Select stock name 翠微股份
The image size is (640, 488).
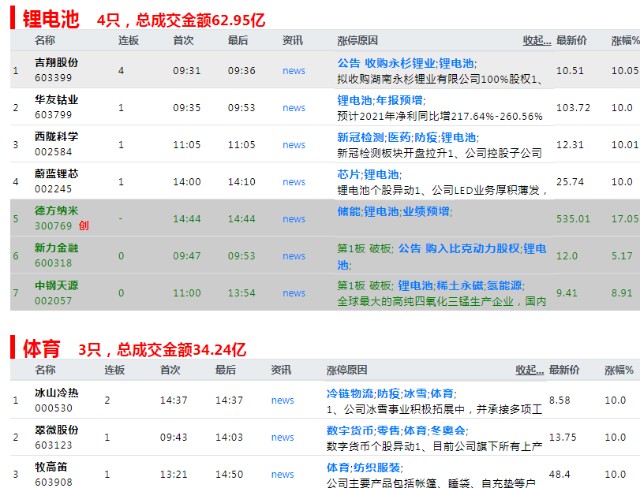(56, 430)
